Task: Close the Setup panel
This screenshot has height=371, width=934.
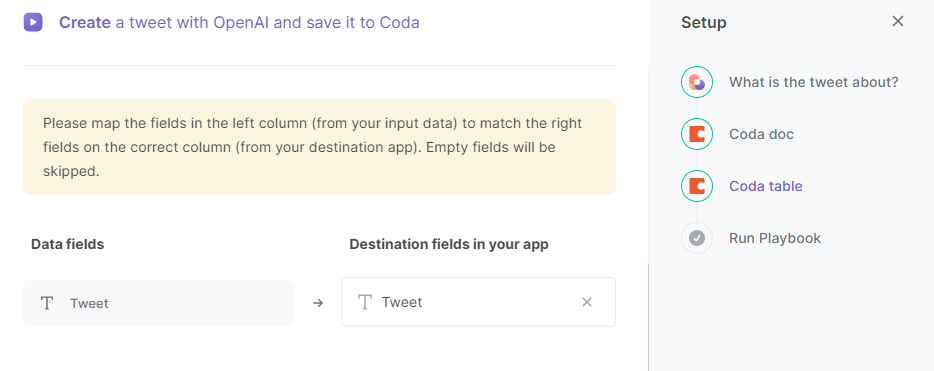Action: pos(898,21)
